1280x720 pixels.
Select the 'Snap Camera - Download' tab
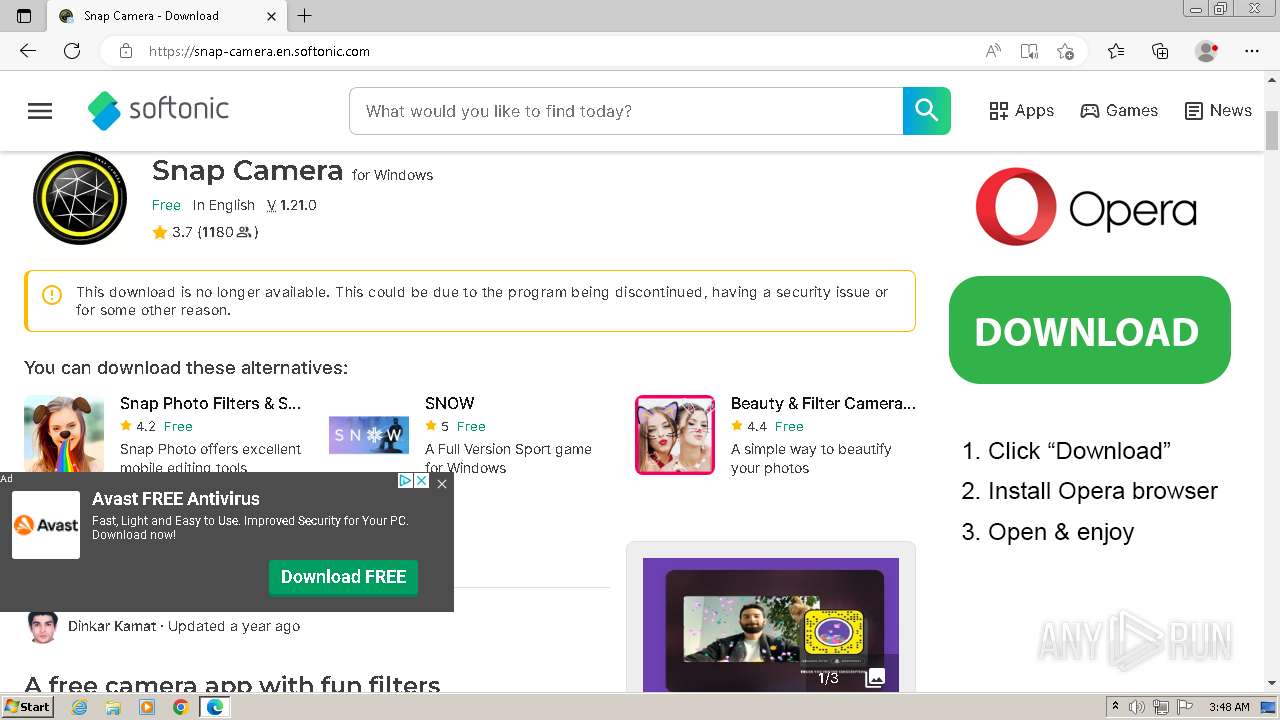point(167,16)
